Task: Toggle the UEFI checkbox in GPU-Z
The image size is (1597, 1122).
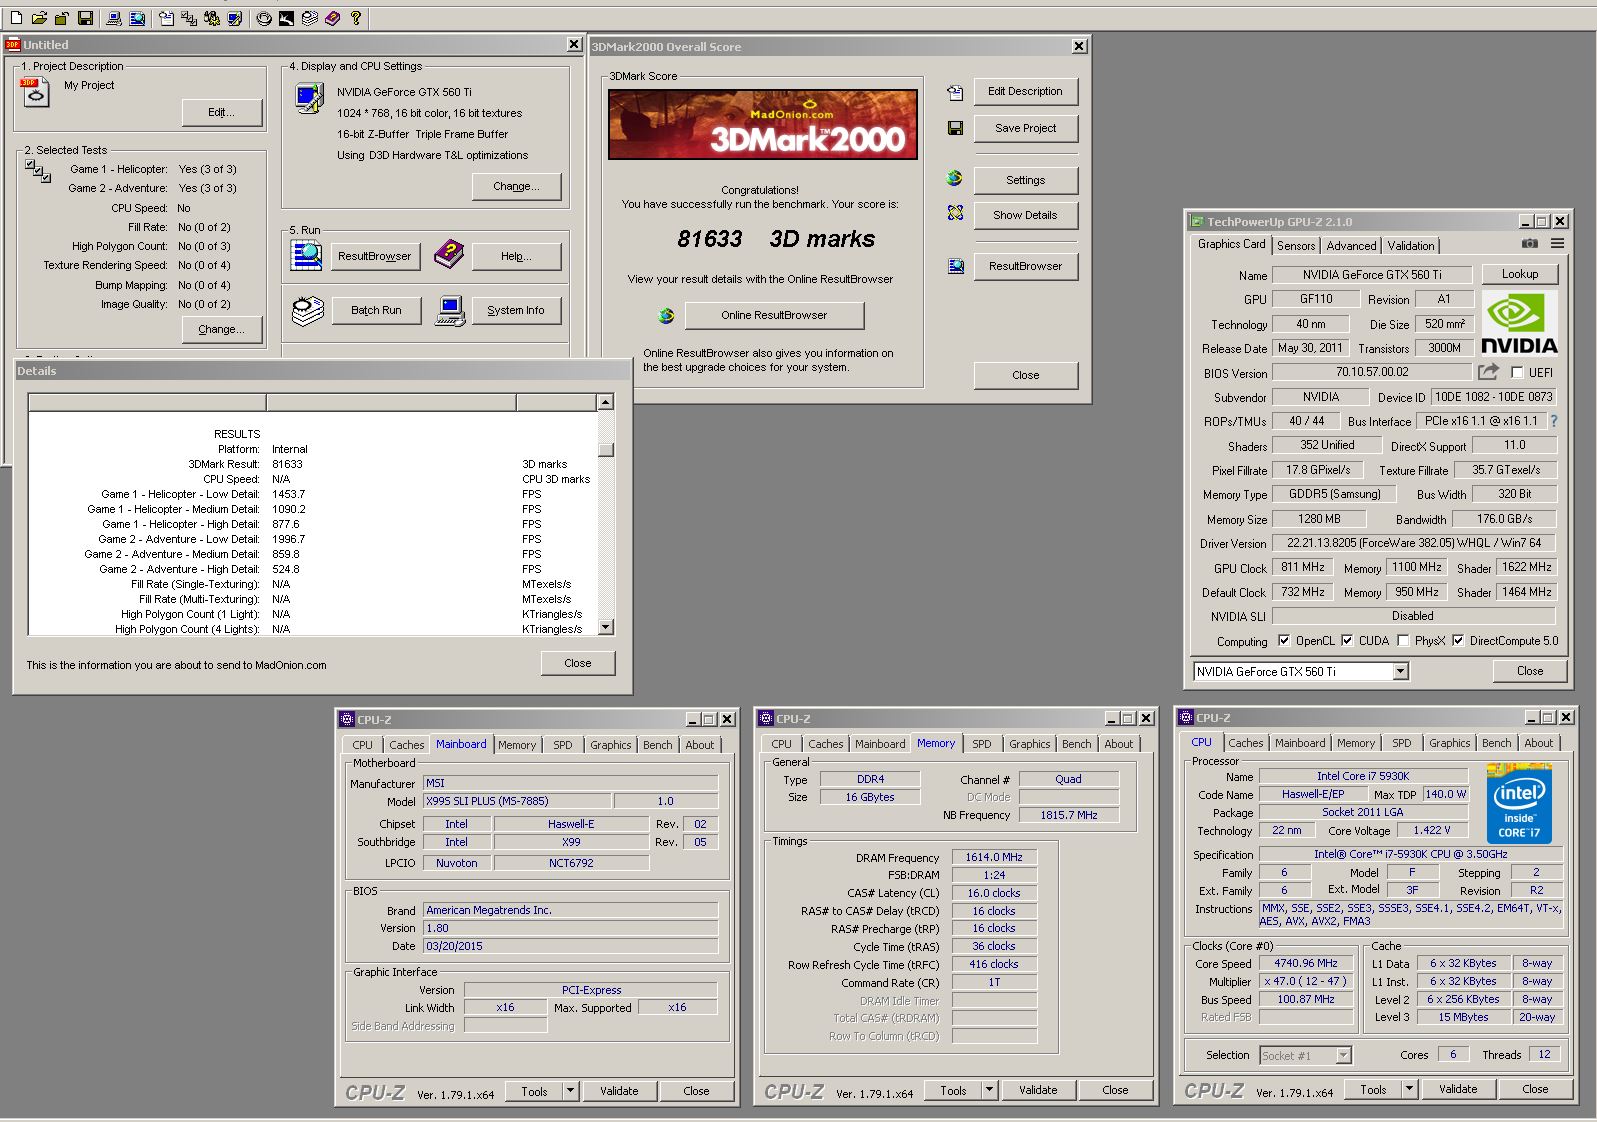Action: [1517, 372]
